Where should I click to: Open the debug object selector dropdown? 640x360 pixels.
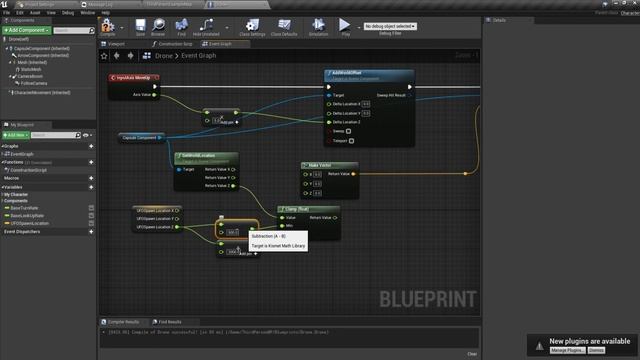(390, 26)
